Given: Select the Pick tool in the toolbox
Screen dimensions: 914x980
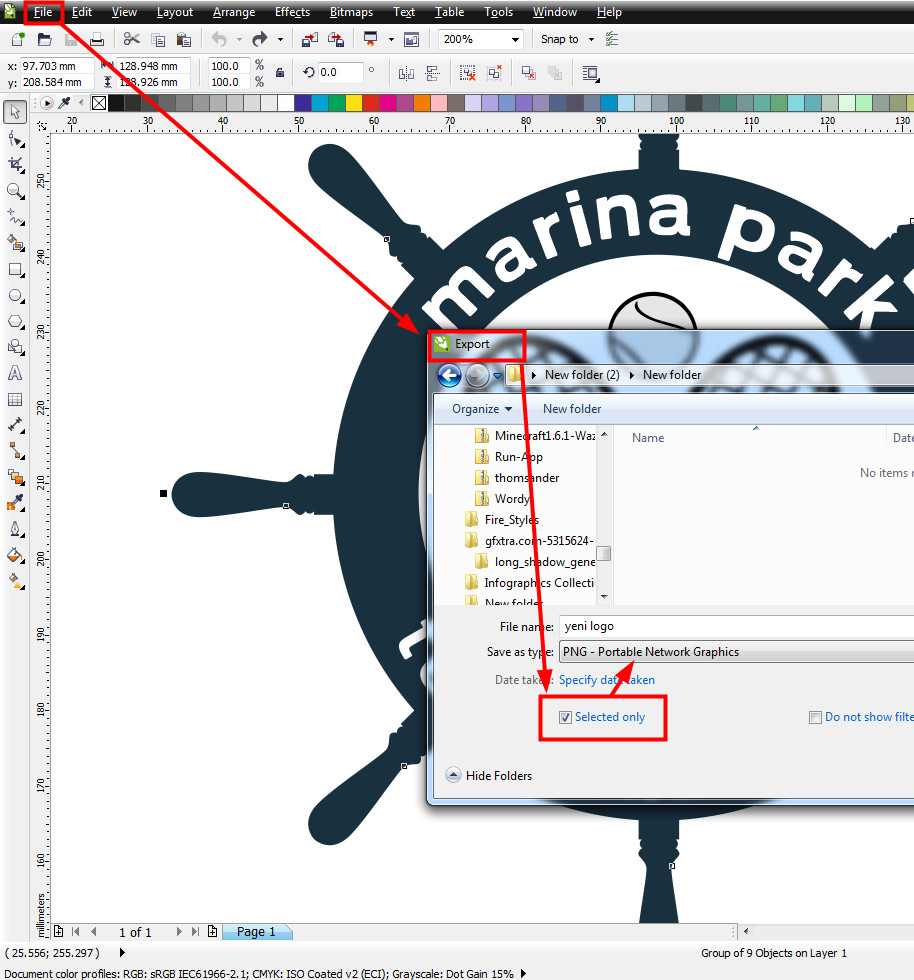Looking at the screenshot, I should 15,112.
